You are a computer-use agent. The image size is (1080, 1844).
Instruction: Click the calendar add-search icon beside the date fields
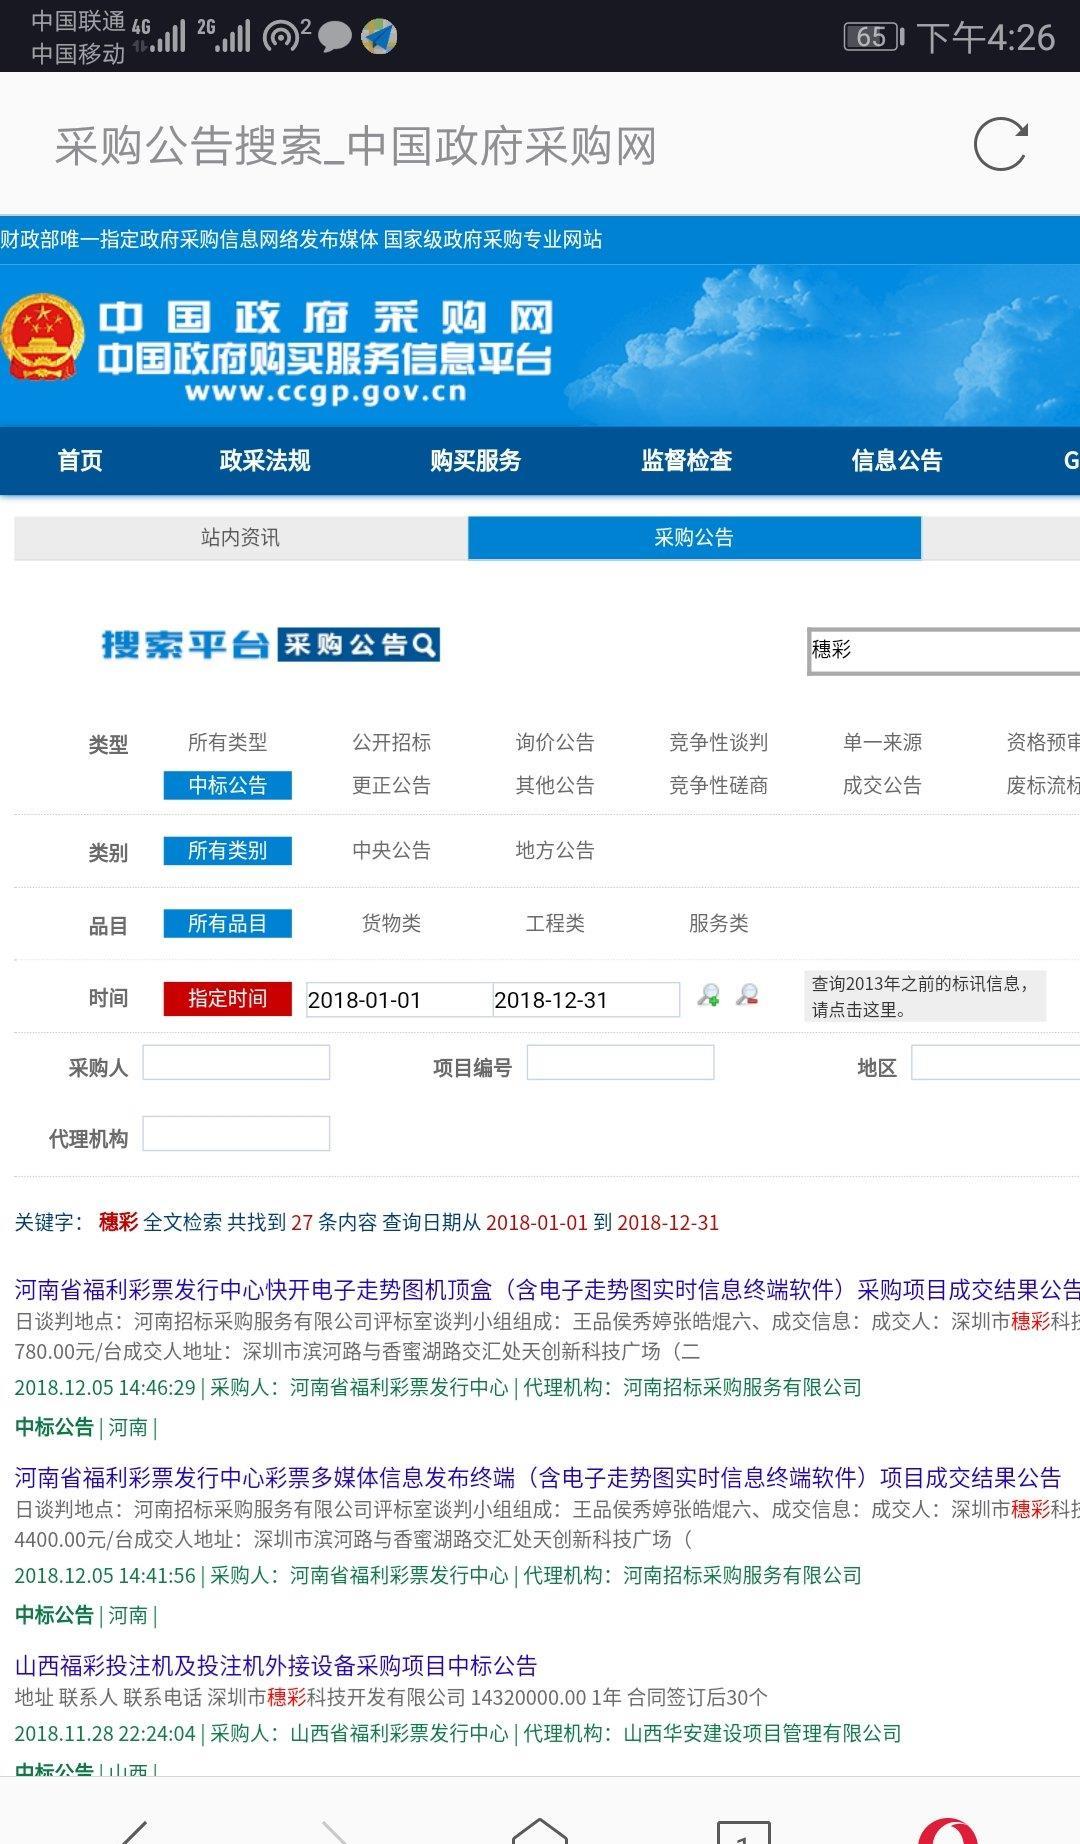[x=708, y=996]
